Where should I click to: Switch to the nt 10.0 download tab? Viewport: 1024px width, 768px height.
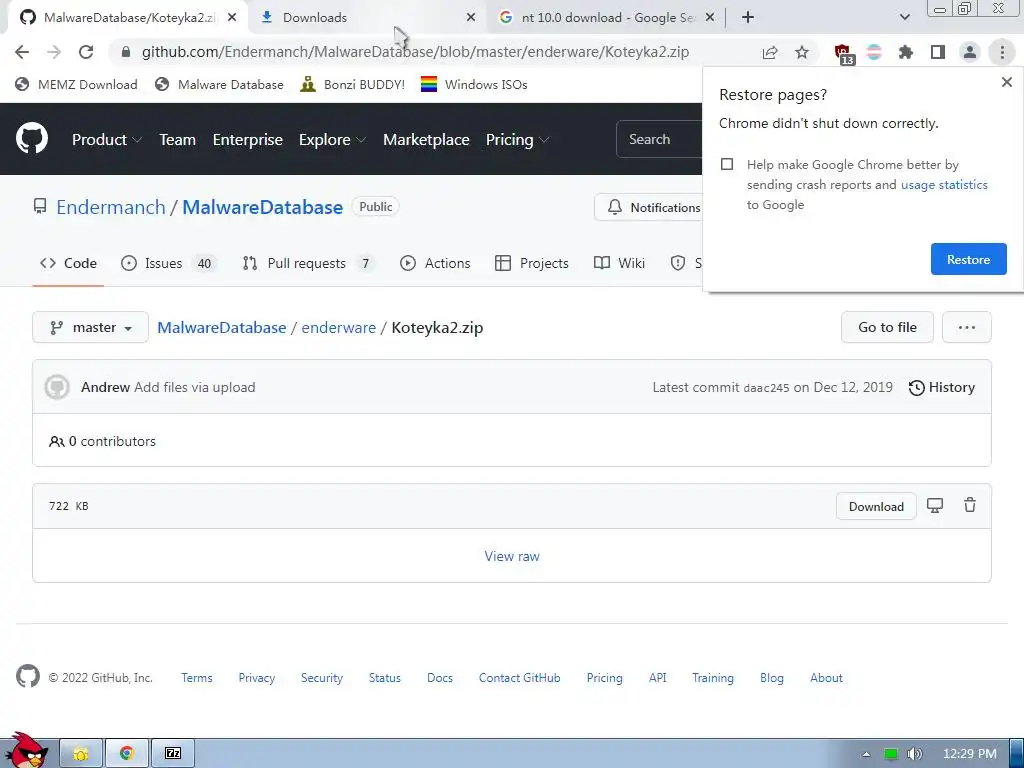click(607, 18)
